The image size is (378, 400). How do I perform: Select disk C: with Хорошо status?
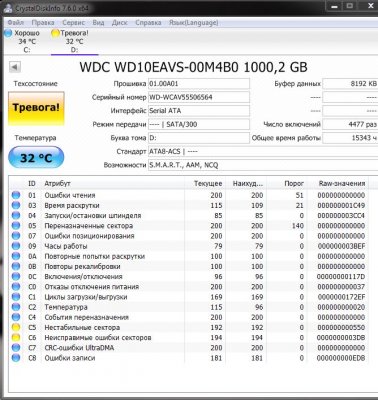[22, 41]
